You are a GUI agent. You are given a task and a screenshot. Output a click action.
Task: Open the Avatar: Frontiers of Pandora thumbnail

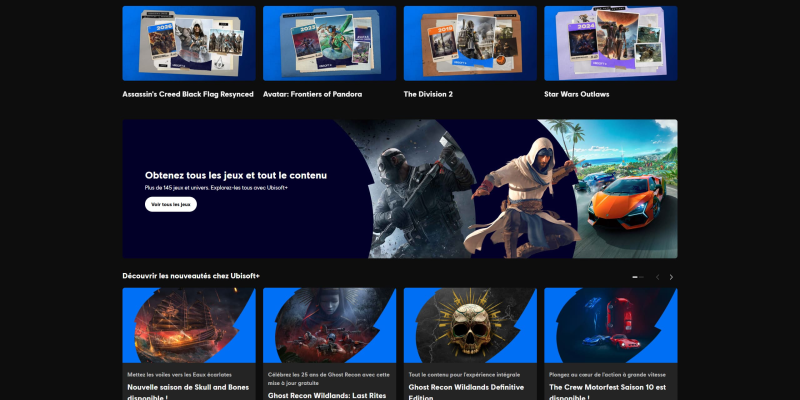point(330,43)
